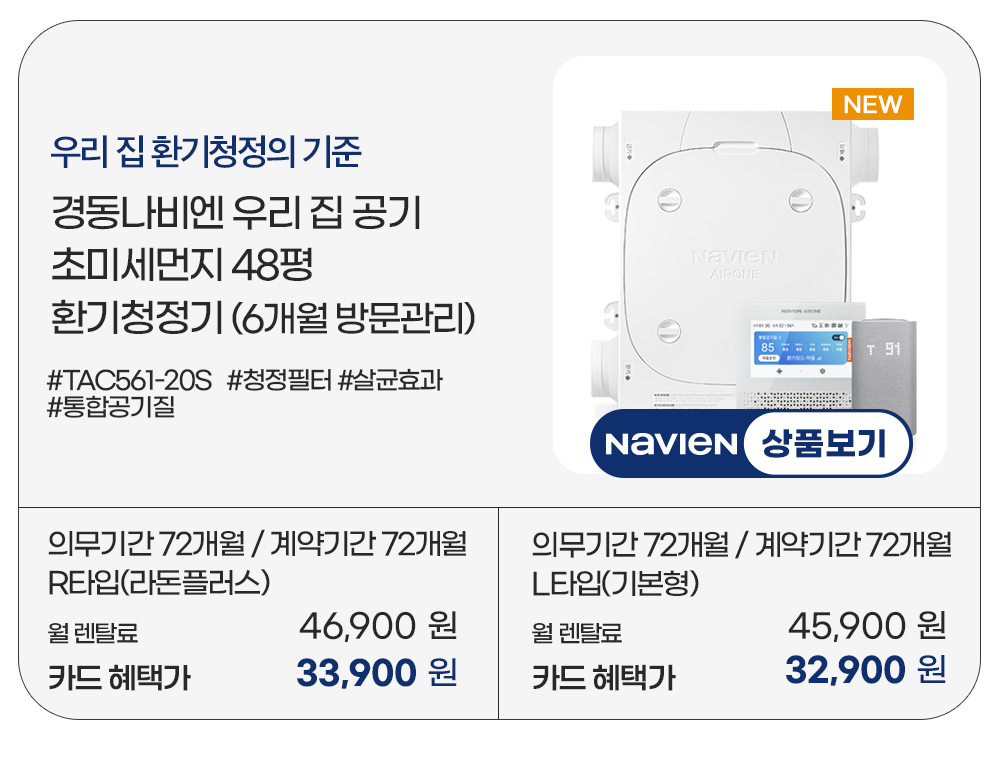Viewport: 1000px width, 763px height.
Task: Click the 경동나비엔 우리 집 공기 title line
Action: [x=236, y=215]
